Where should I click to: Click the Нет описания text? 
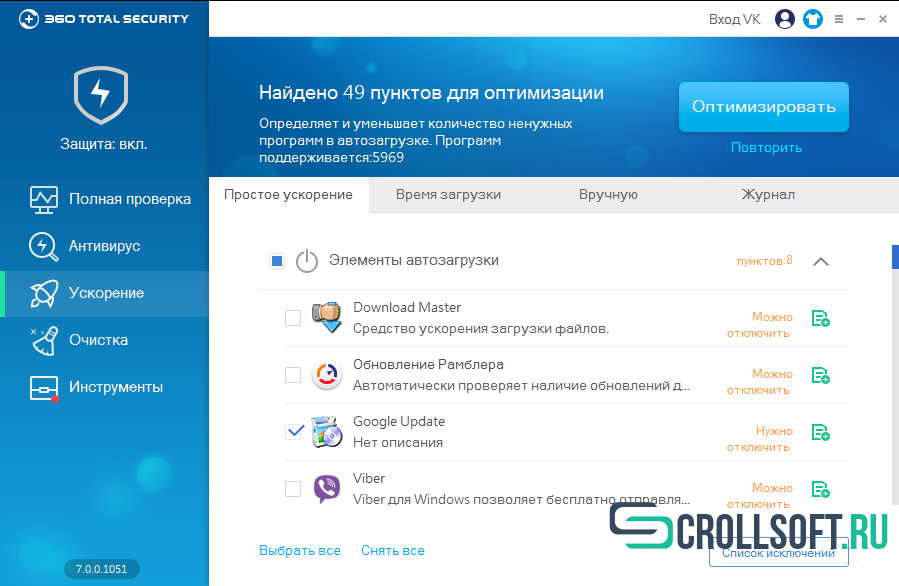pyautogui.click(x=398, y=443)
